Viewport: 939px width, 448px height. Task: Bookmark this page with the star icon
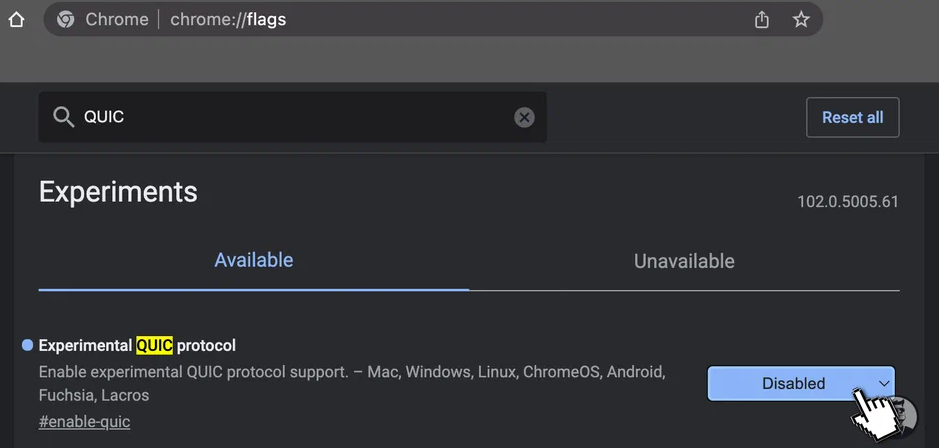[x=801, y=20]
